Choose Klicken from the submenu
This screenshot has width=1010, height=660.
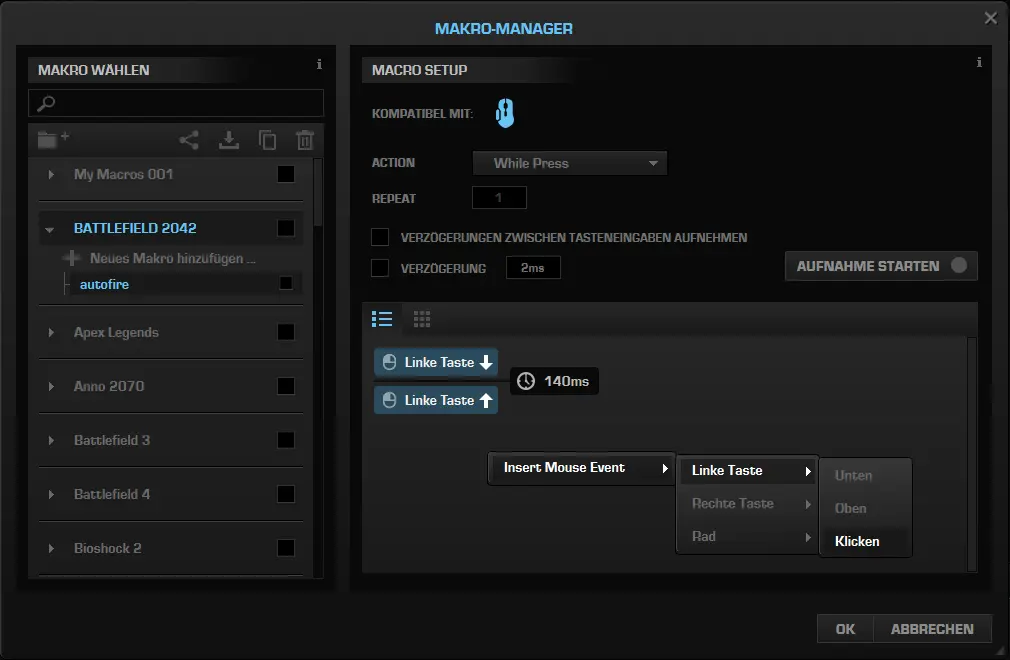point(865,542)
